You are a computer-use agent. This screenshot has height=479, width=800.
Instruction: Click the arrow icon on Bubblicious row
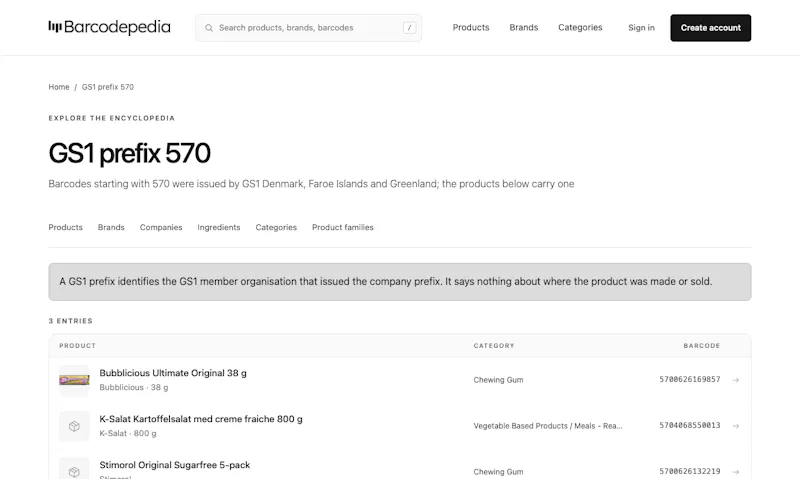click(x=736, y=380)
